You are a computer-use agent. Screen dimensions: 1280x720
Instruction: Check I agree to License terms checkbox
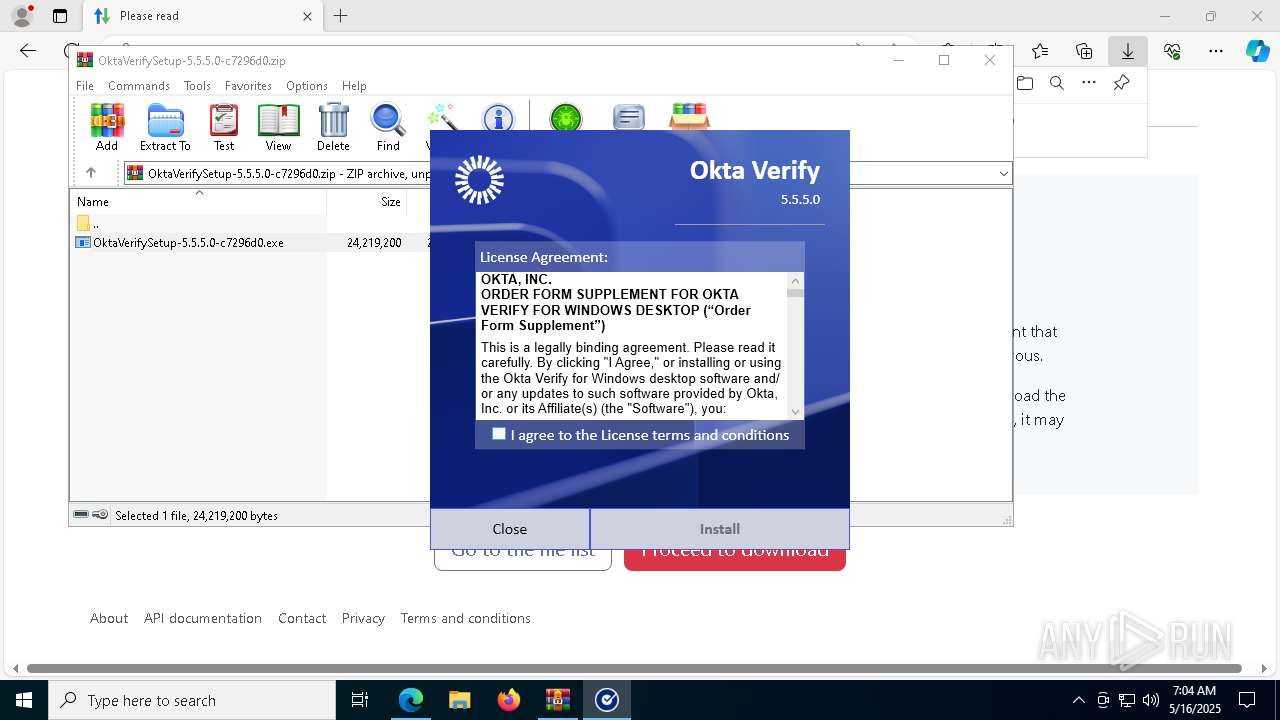(x=499, y=434)
